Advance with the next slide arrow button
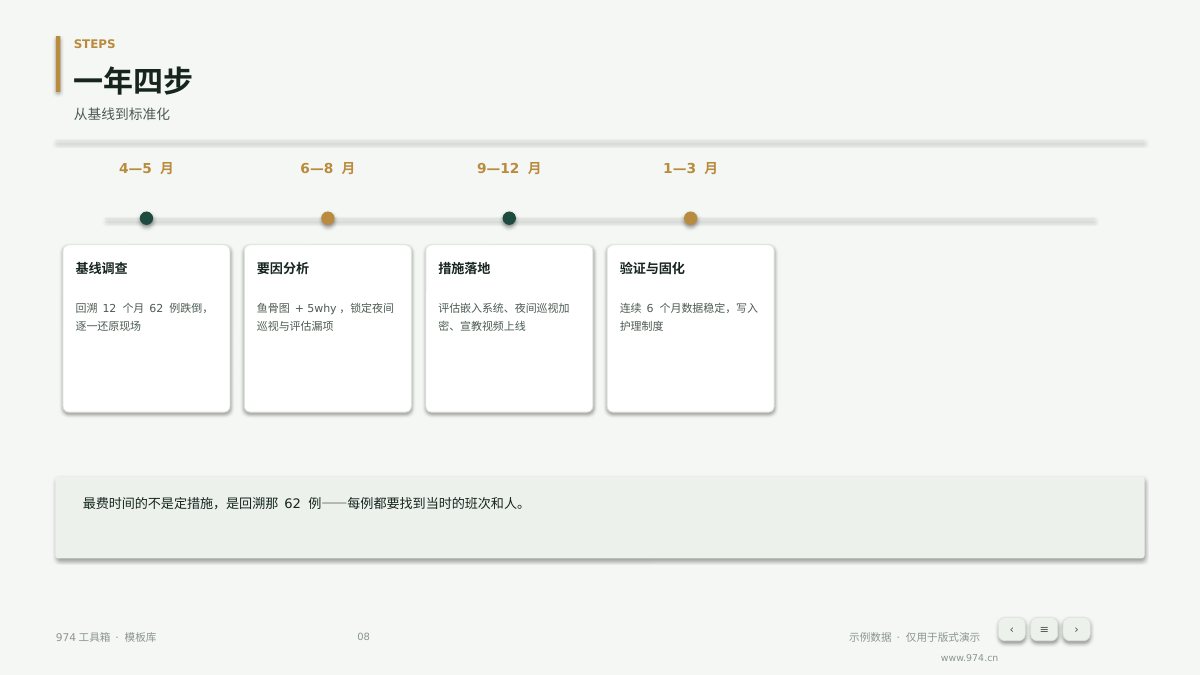 point(1076,629)
